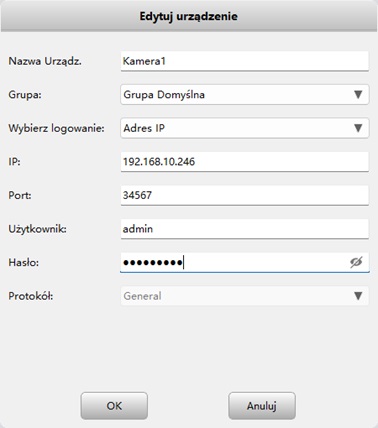Focus the Użytkownik field
The height and width of the screenshot is (428, 378).
(x=245, y=229)
